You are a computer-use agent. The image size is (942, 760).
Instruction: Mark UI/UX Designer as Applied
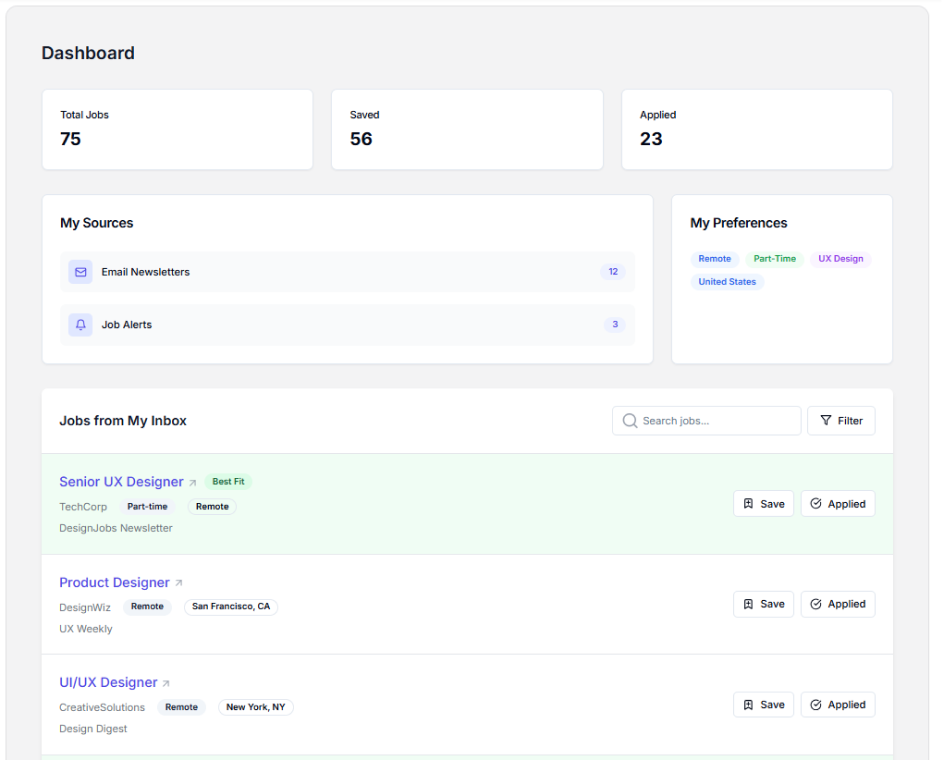coord(838,705)
